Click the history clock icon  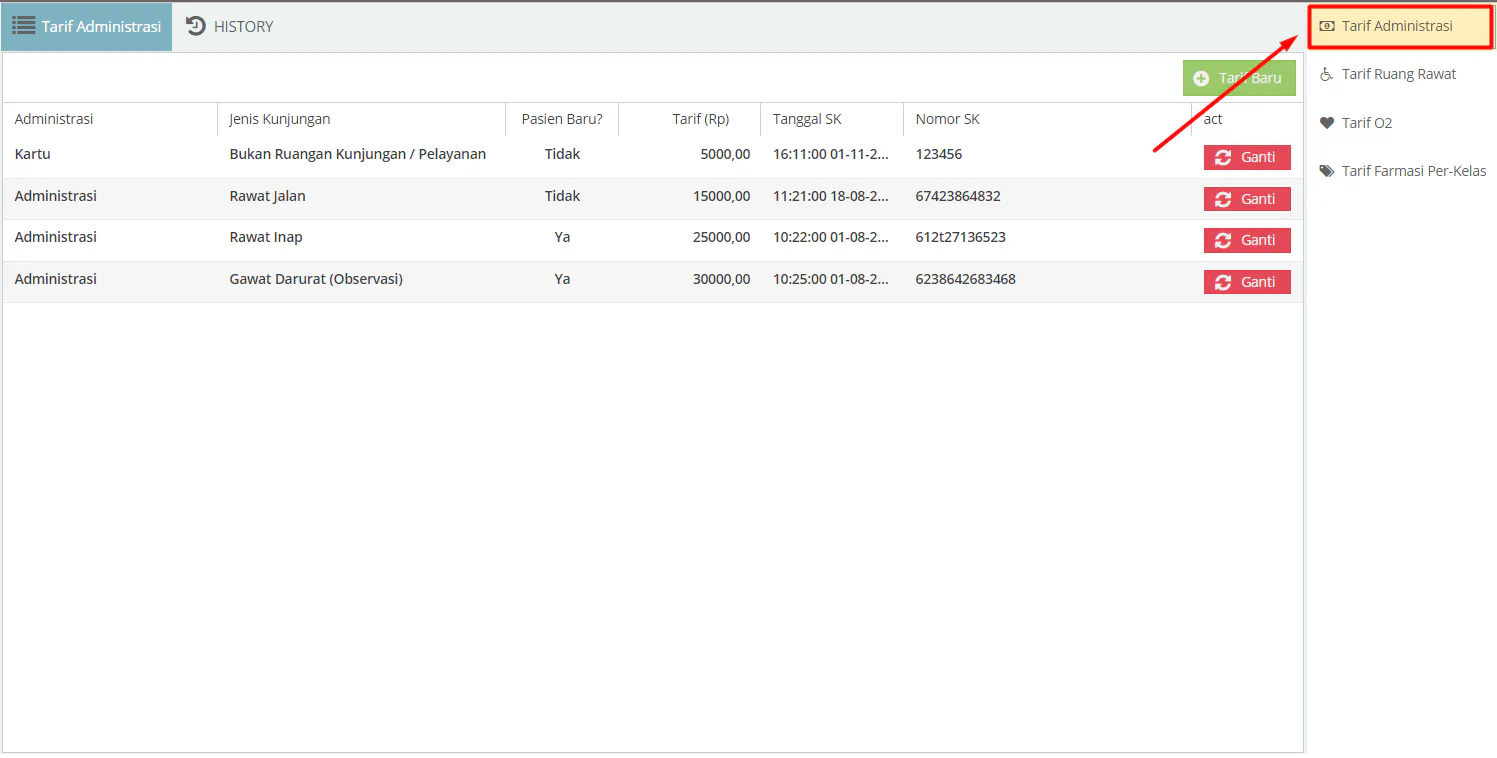[196, 26]
